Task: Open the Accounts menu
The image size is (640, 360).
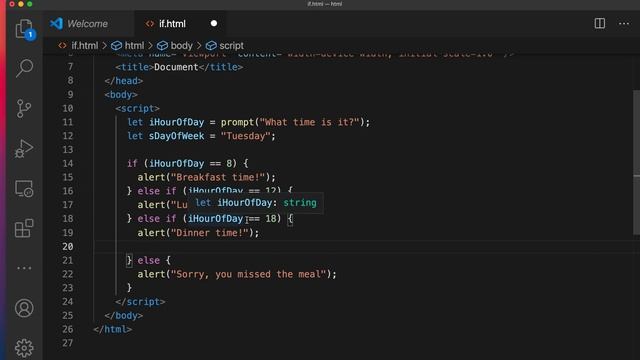Action: click(x=24, y=308)
